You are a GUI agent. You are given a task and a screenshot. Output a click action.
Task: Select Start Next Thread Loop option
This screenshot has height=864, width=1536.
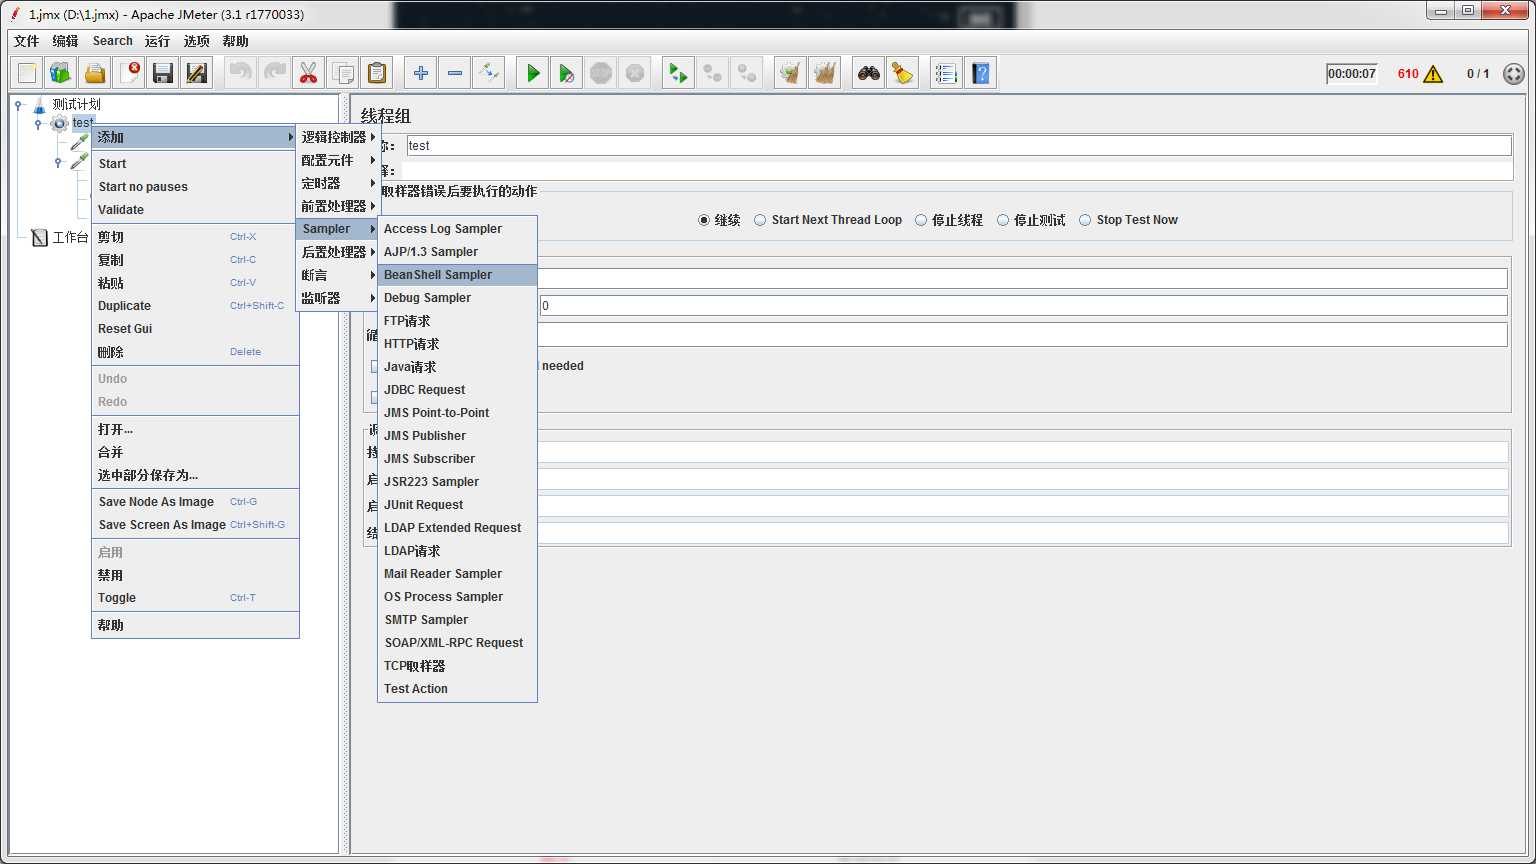point(828,220)
